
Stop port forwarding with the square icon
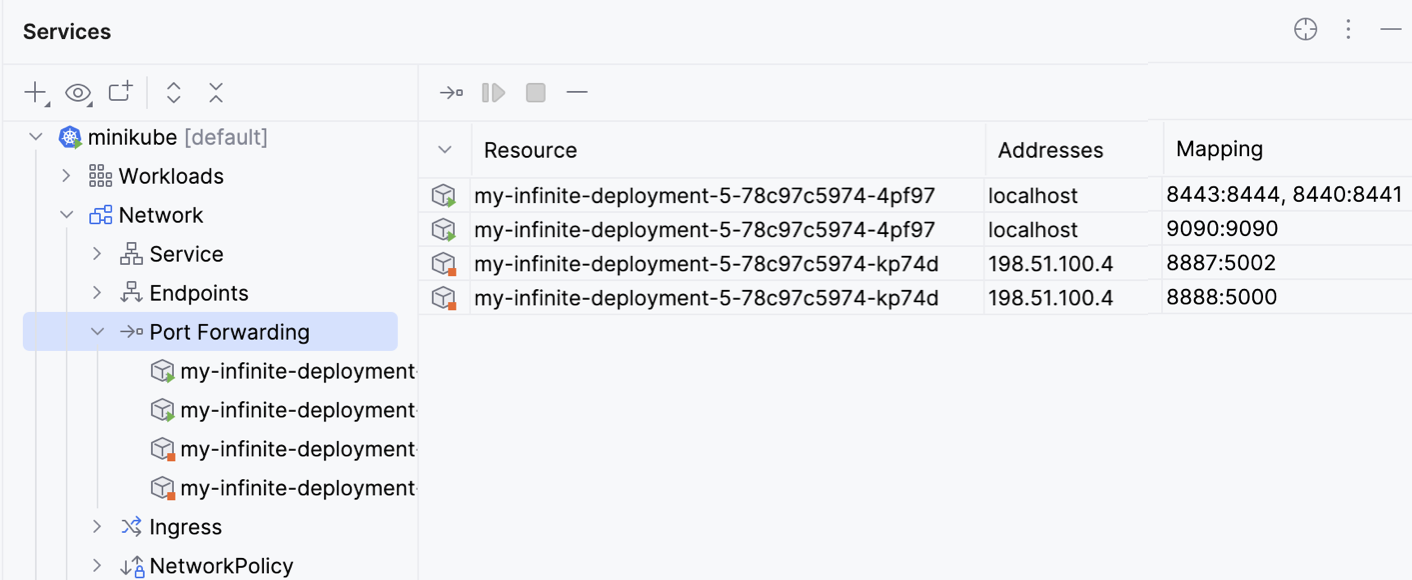click(x=535, y=92)
